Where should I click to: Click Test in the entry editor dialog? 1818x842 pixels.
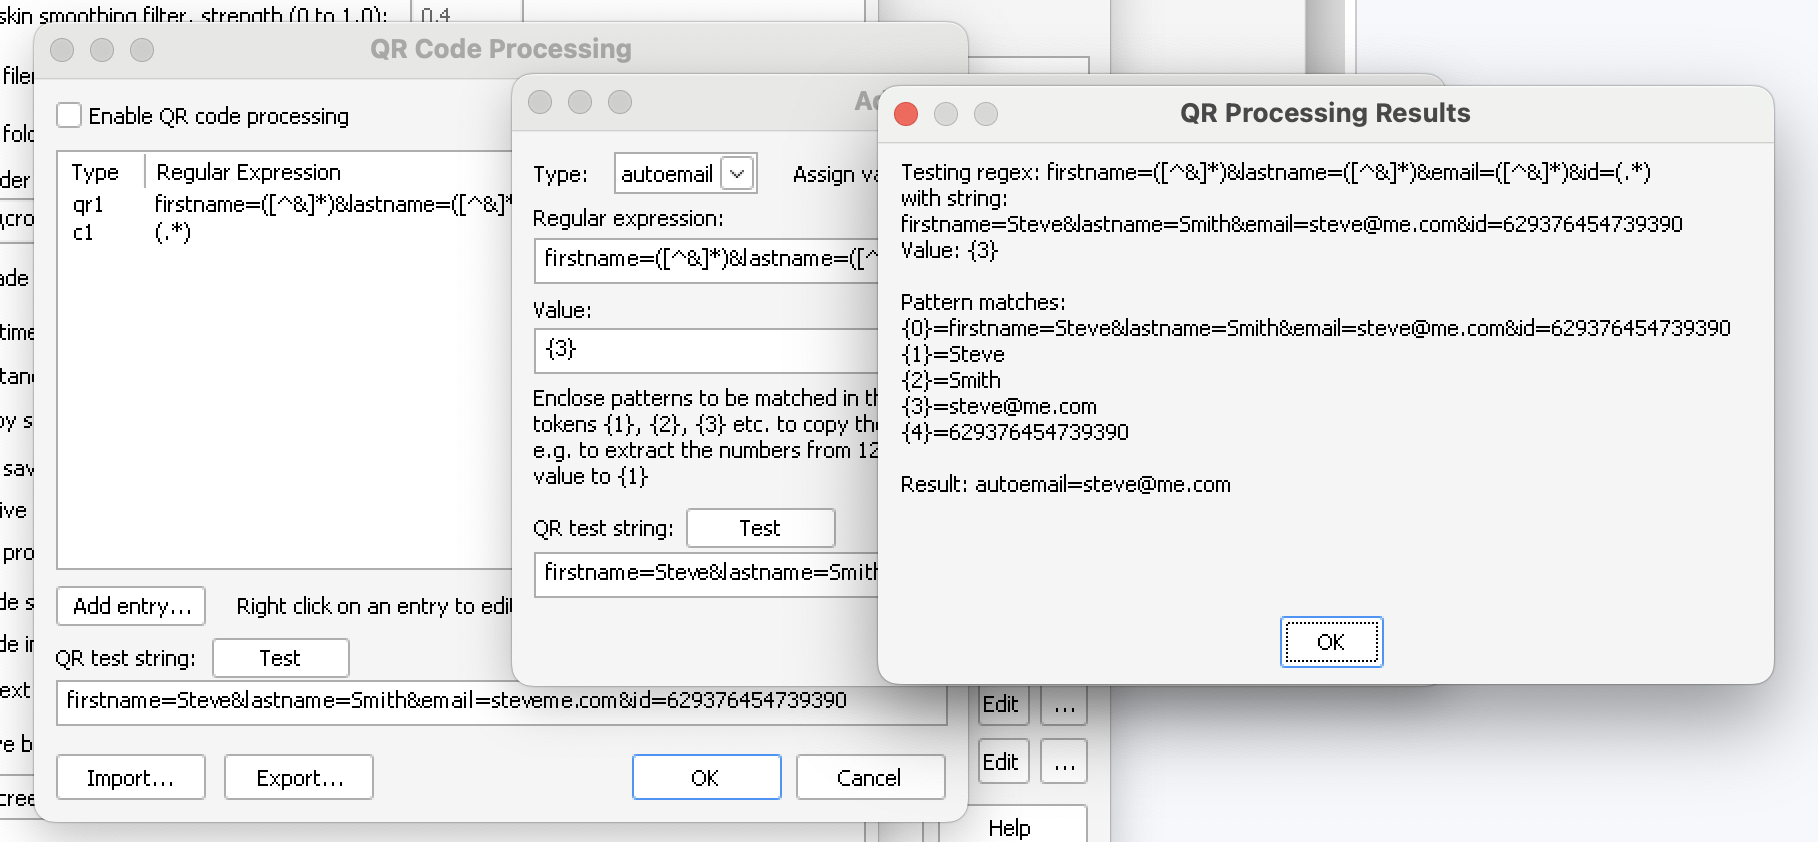(760, 528)
